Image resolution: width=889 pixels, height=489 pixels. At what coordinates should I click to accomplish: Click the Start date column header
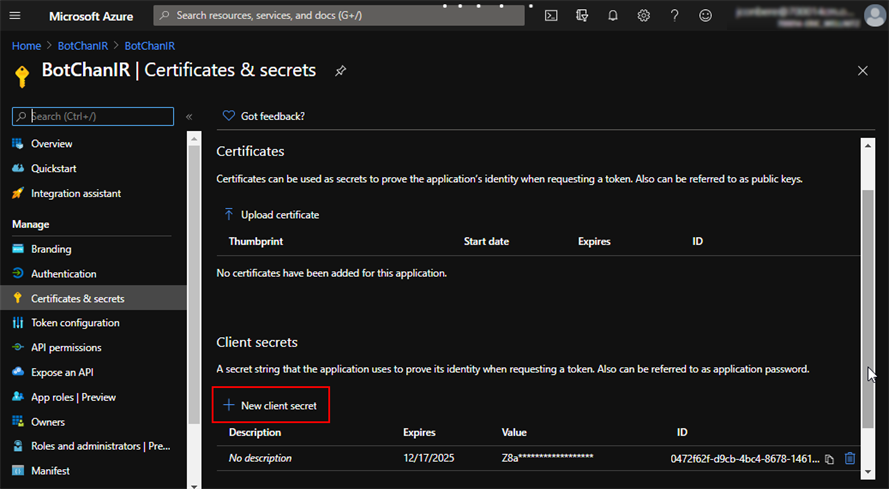(x=486, y=242)
